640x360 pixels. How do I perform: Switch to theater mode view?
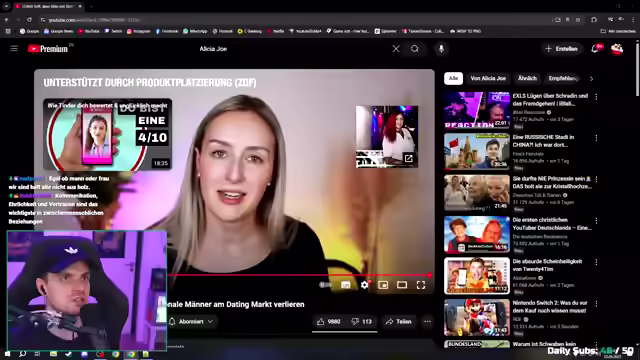(402, 285)
